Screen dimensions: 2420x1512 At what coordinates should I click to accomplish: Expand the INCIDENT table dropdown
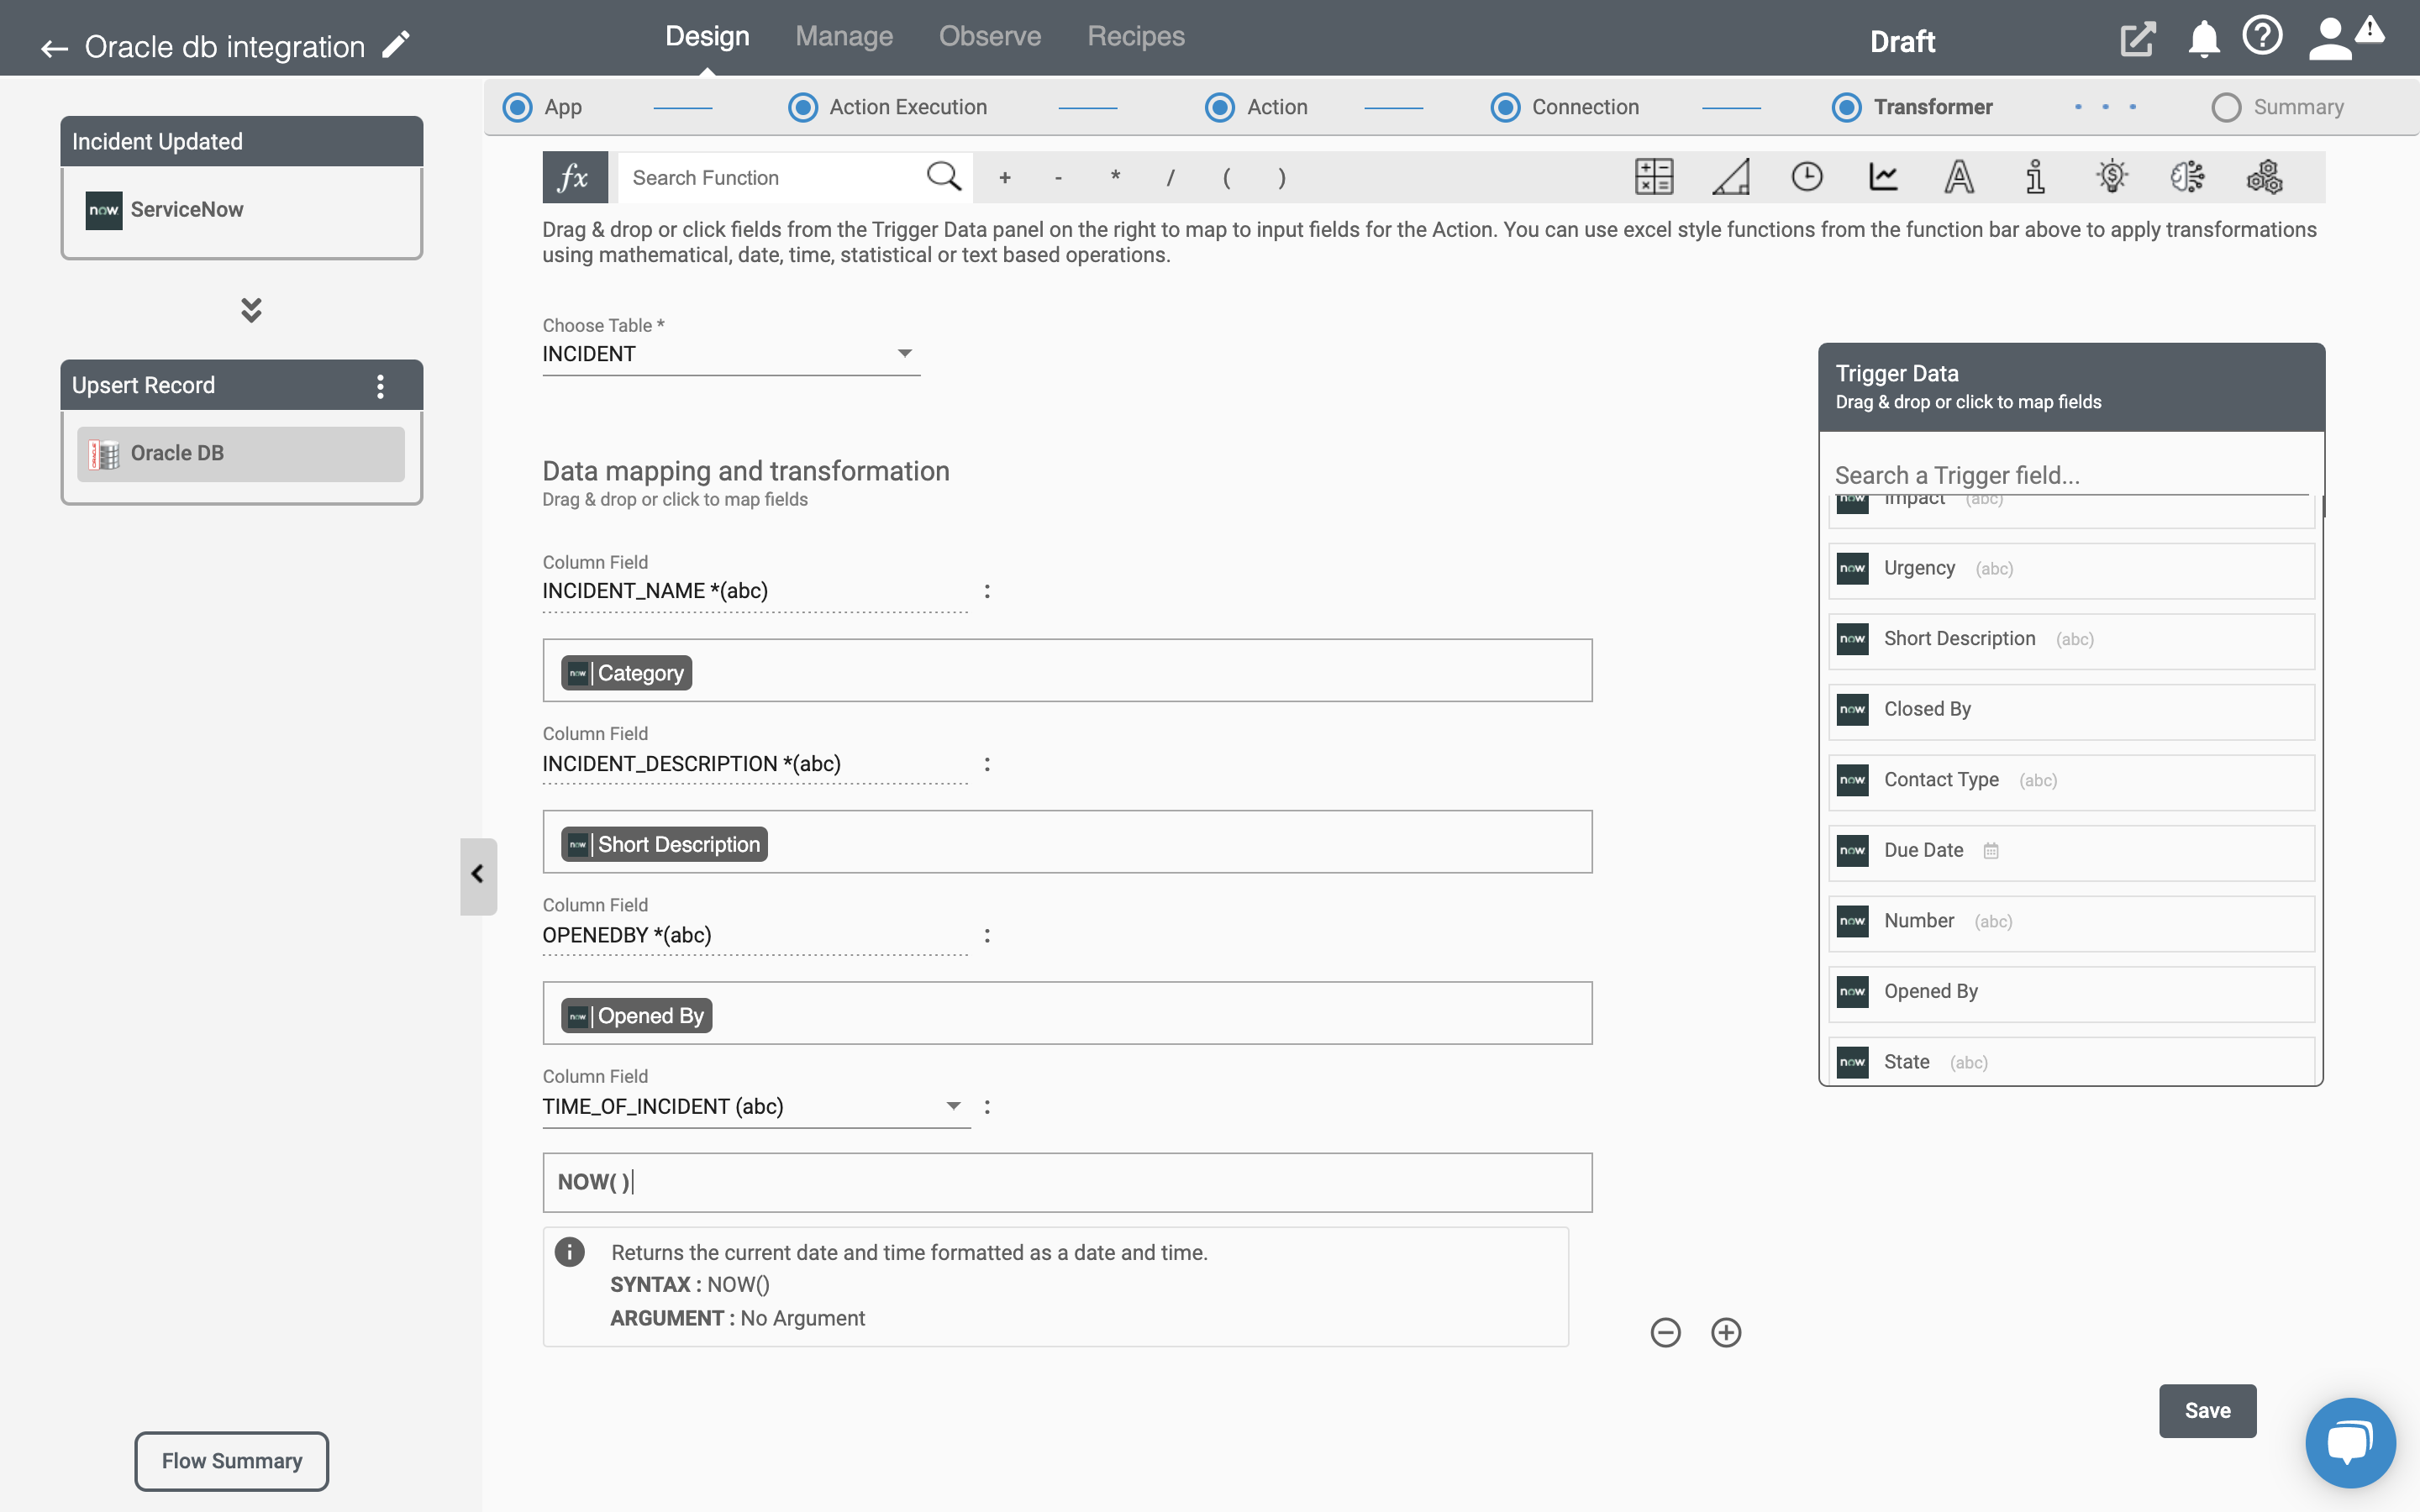[x=904, y=354]
